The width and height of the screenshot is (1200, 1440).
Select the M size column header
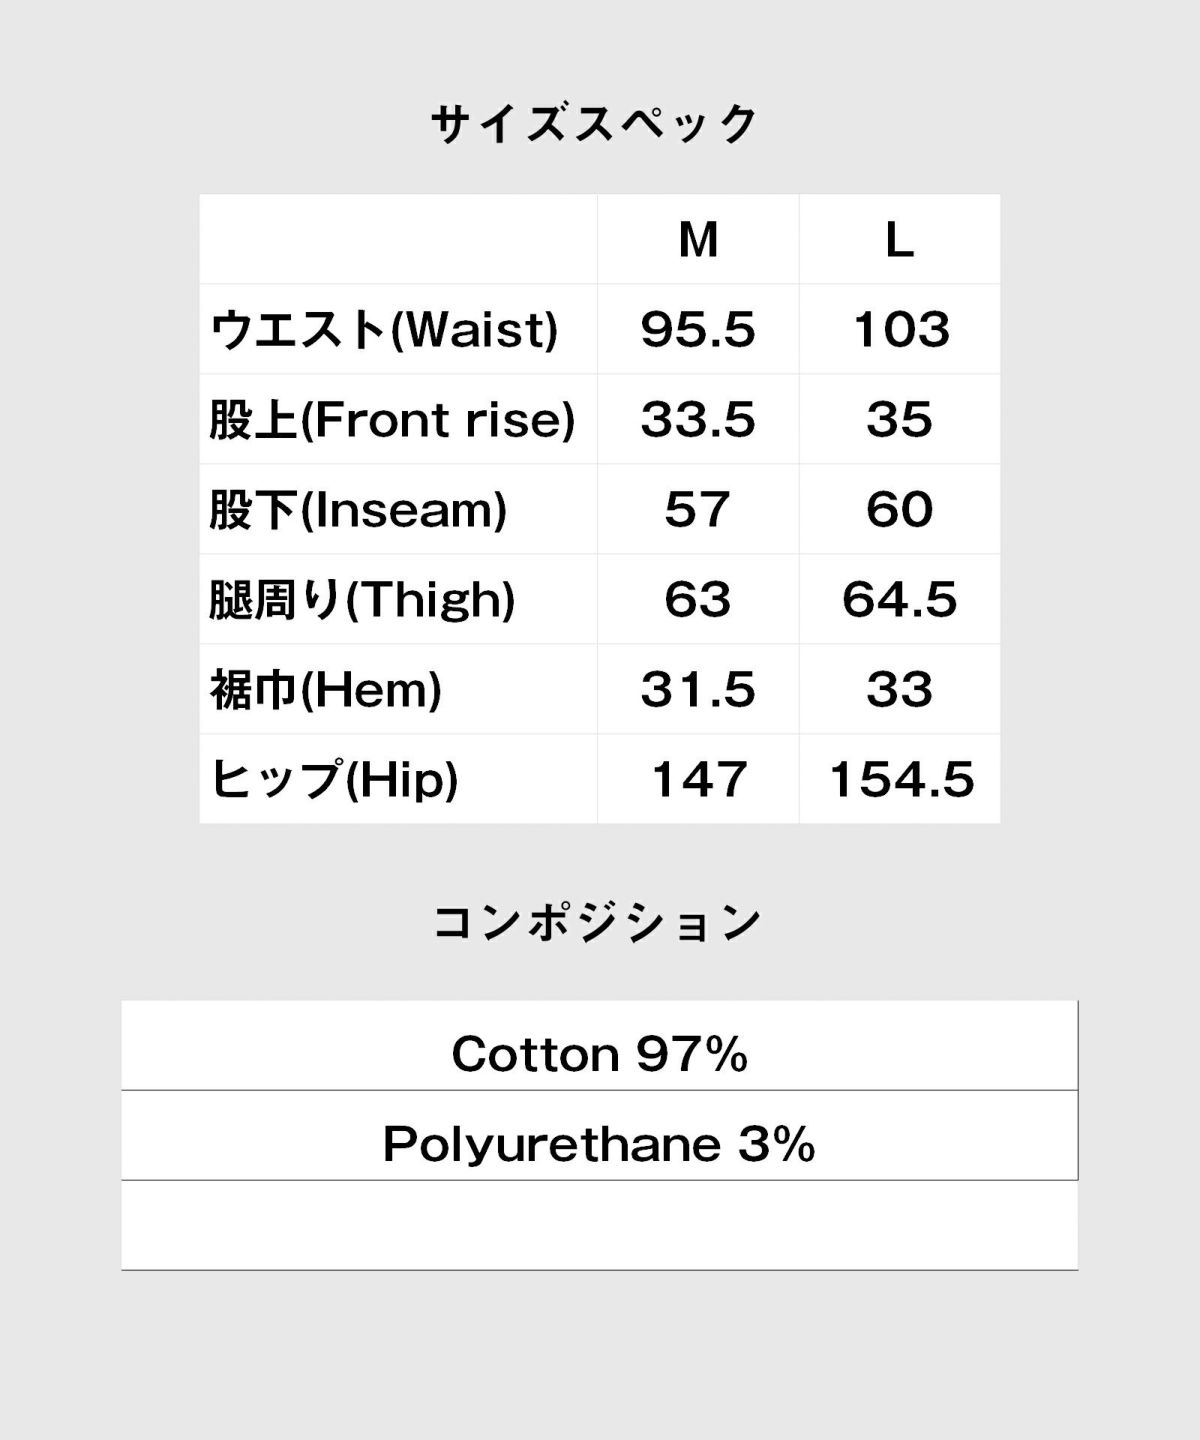tap(698, 240)
